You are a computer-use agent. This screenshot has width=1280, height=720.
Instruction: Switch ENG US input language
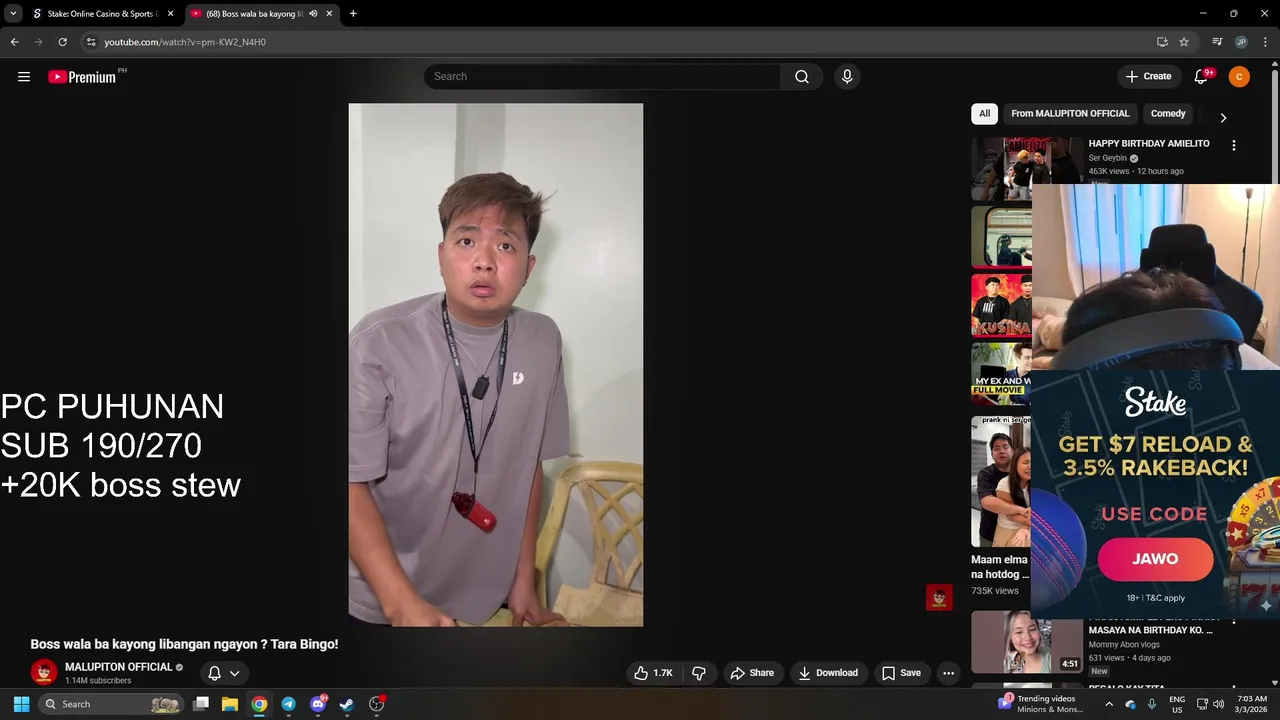[x=1177, y=704]
